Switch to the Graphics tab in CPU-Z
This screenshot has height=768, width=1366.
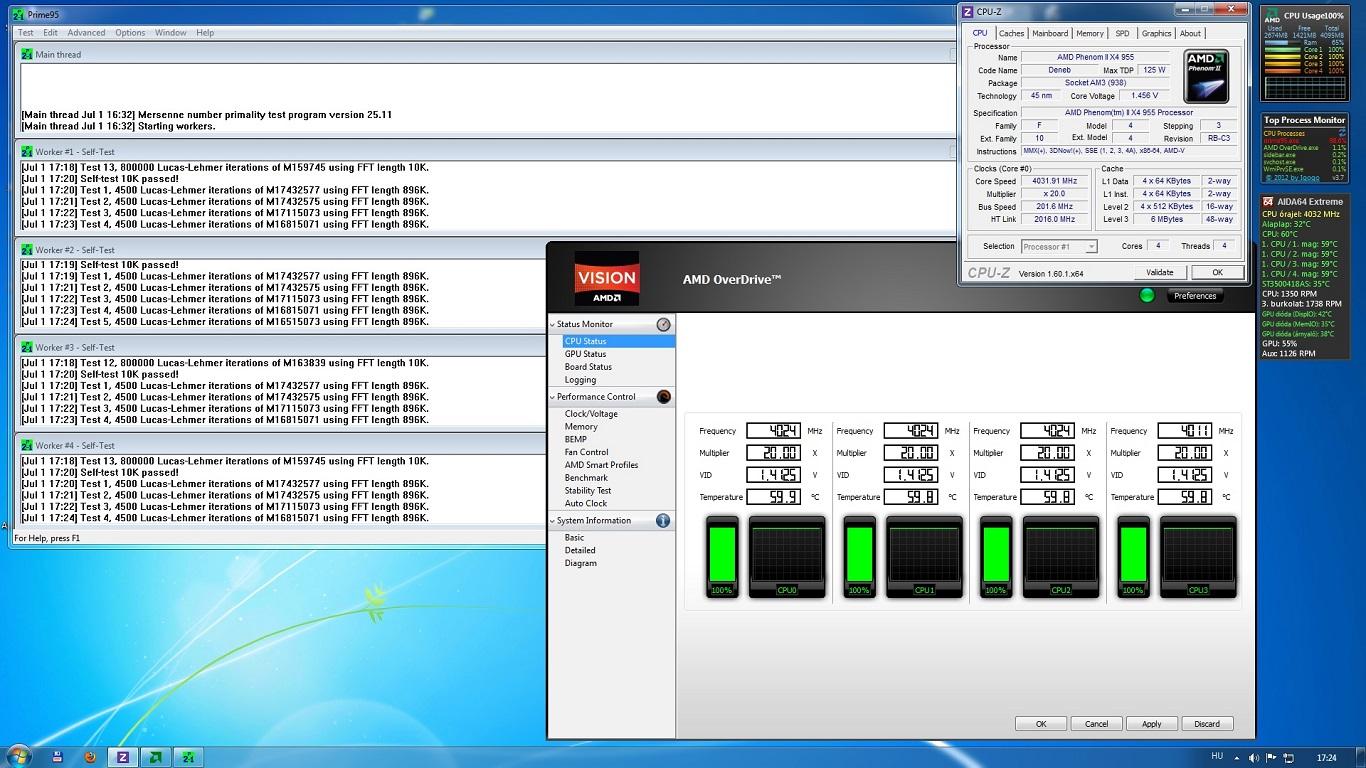1156,33
